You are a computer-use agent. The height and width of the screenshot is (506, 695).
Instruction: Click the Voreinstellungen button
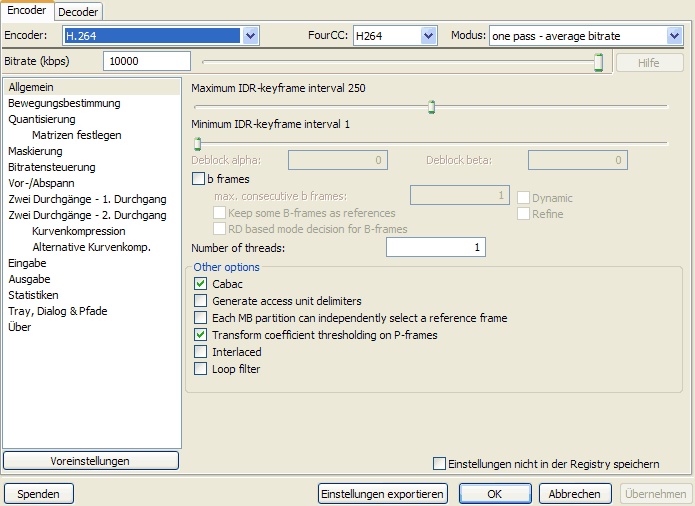91,461
